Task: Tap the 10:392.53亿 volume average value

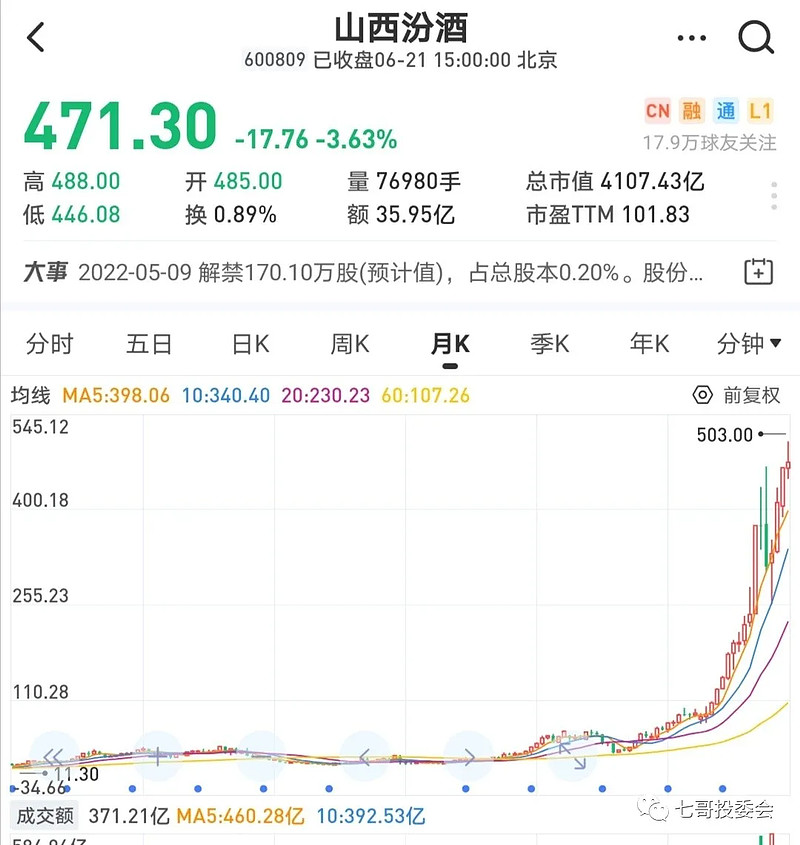Action: 371,816
